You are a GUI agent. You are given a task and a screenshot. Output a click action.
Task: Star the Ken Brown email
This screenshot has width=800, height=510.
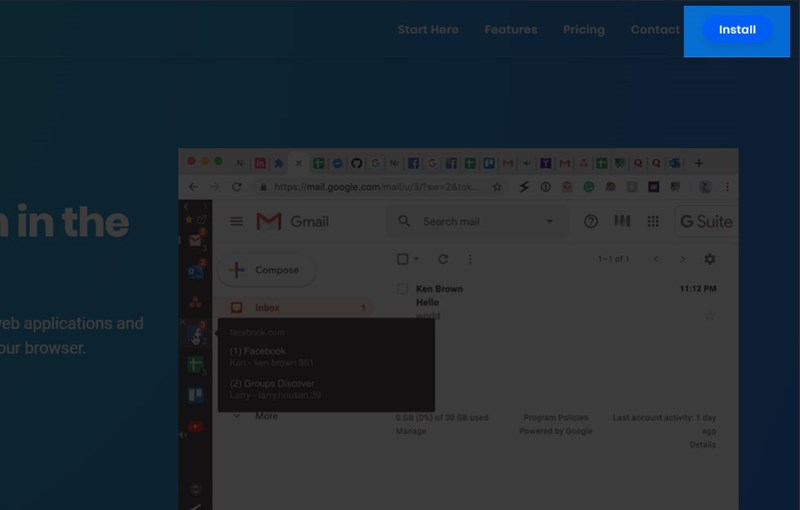(710, 316)
